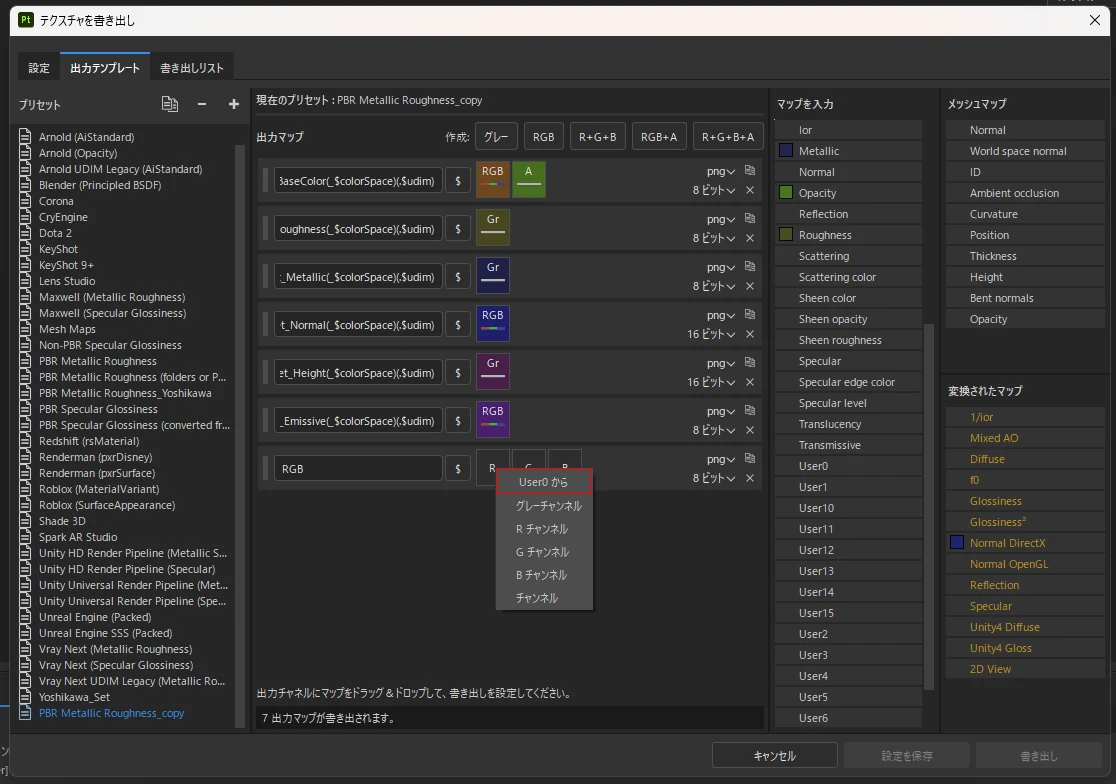Delete the Normal output map
Viewport: 1116px width, 784px height.
pyautogui.click(x=749, y=334)
